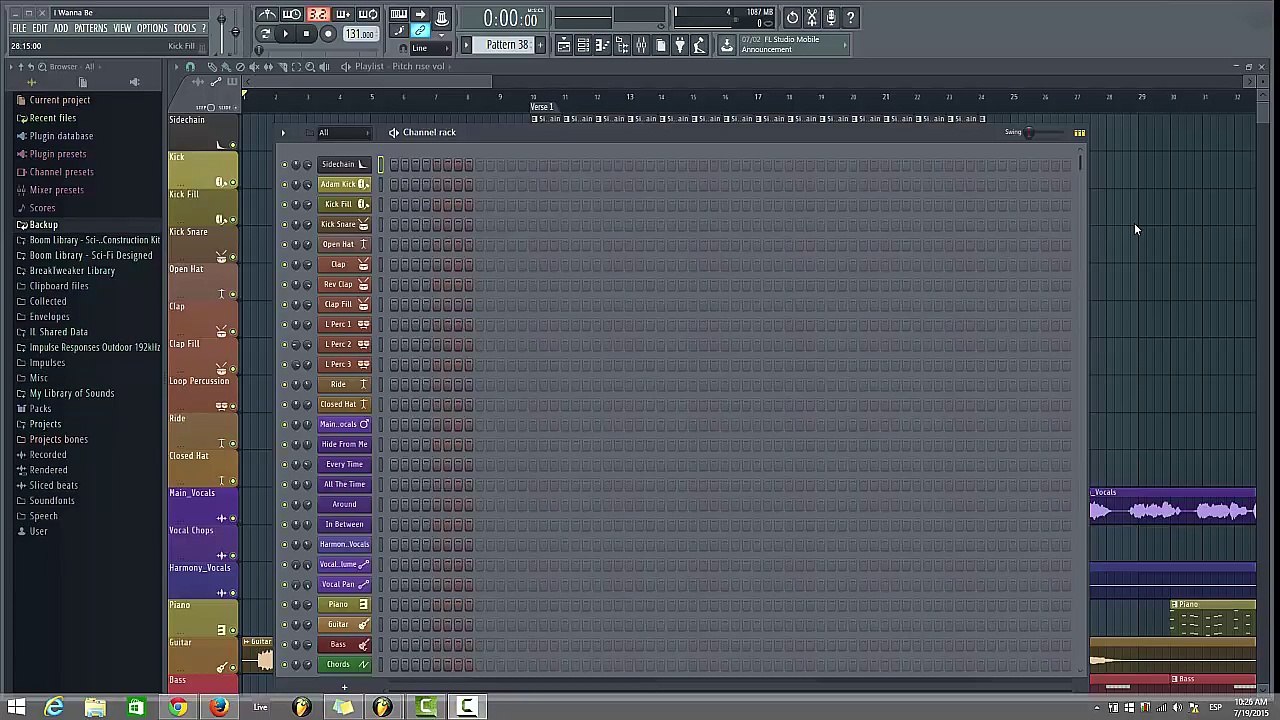Open the FILE menu

point(19,28)
